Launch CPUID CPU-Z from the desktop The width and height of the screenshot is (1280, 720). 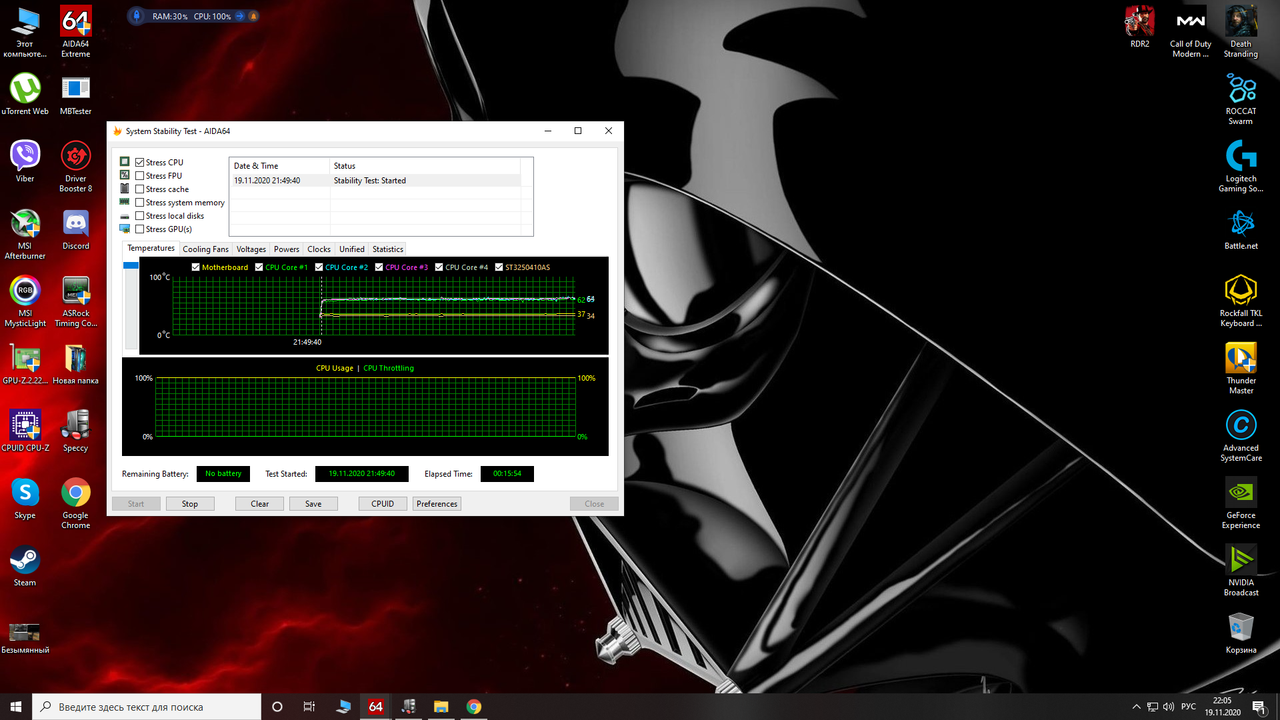[25, 430]
